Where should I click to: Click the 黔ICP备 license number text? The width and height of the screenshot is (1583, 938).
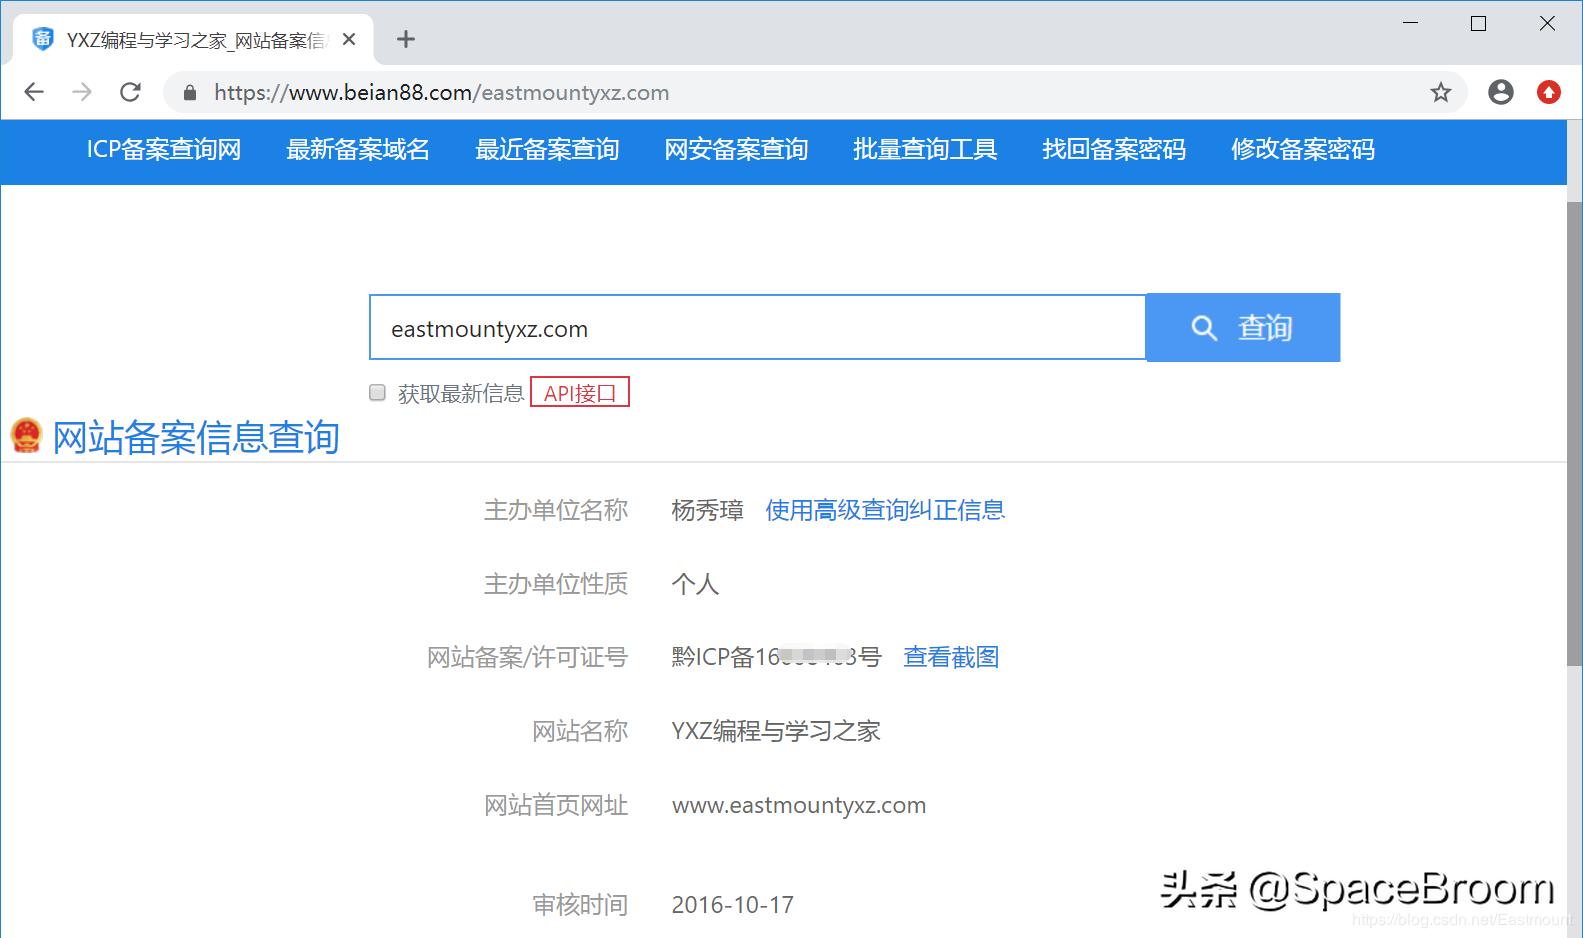(x=776, y=657)
